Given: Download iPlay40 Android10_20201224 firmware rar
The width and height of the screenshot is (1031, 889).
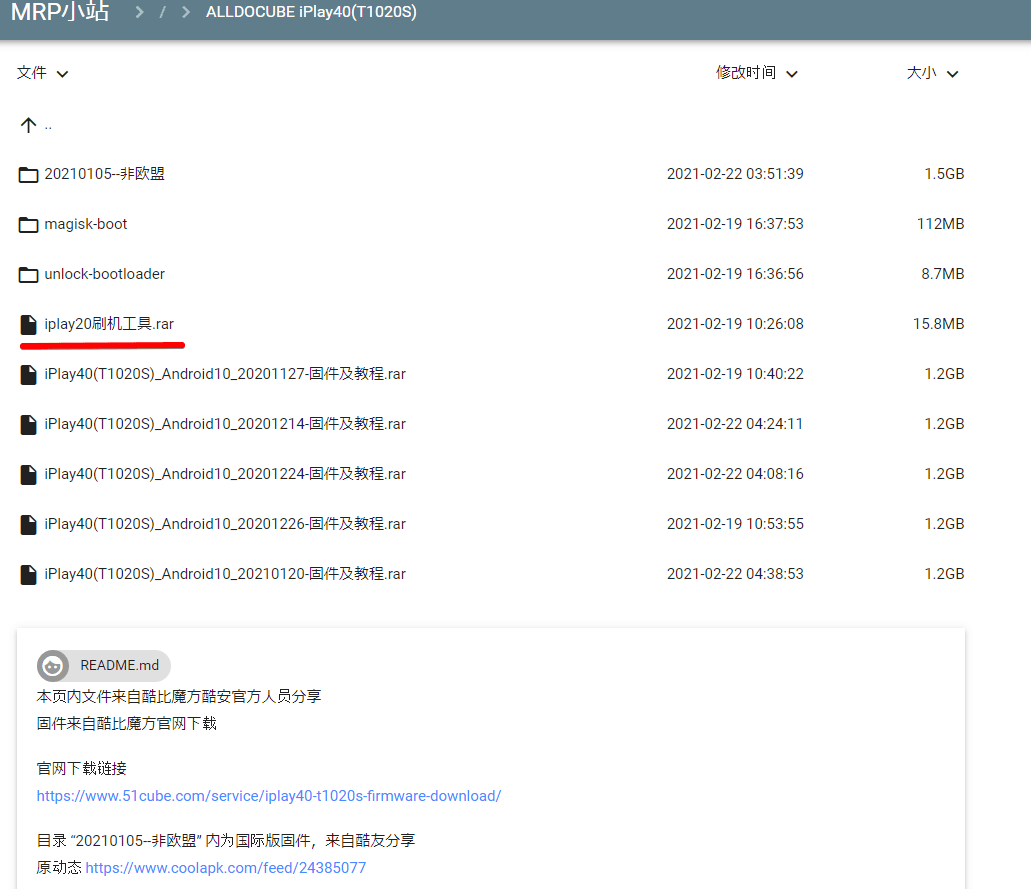Looking at the screenshot, I should tap(225, 474).
